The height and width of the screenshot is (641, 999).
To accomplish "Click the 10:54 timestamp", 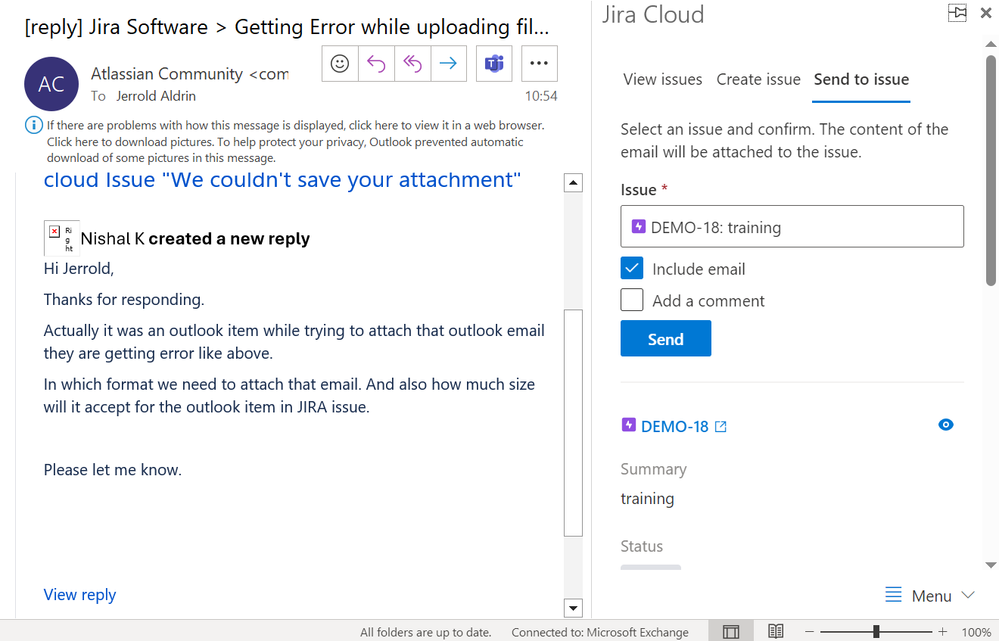I will [541, 96].
